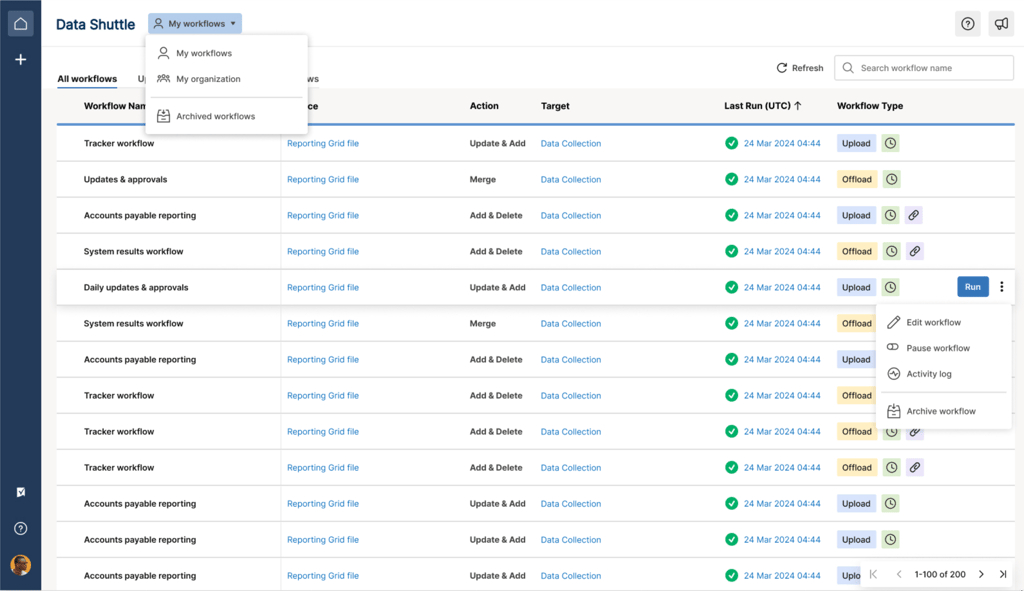Open the My workflows dropdown

[x=194, y=23]
